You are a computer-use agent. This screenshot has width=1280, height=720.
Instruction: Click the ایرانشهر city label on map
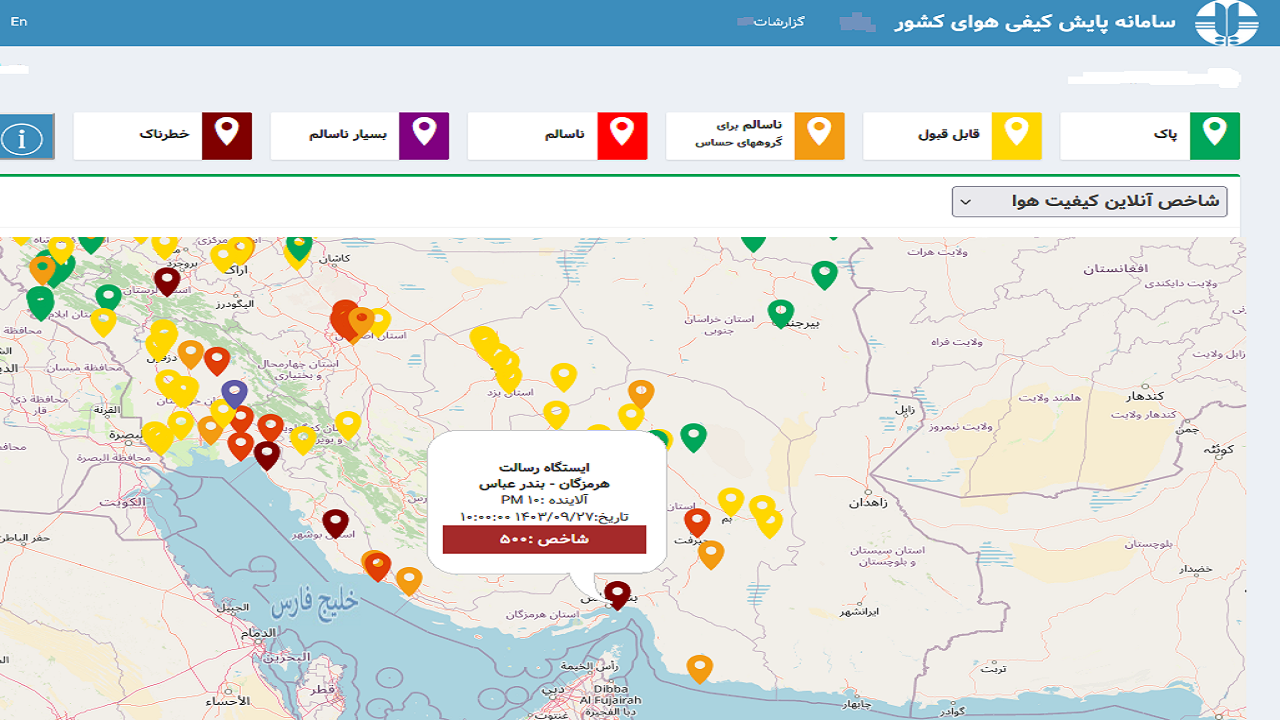[859, 610]
